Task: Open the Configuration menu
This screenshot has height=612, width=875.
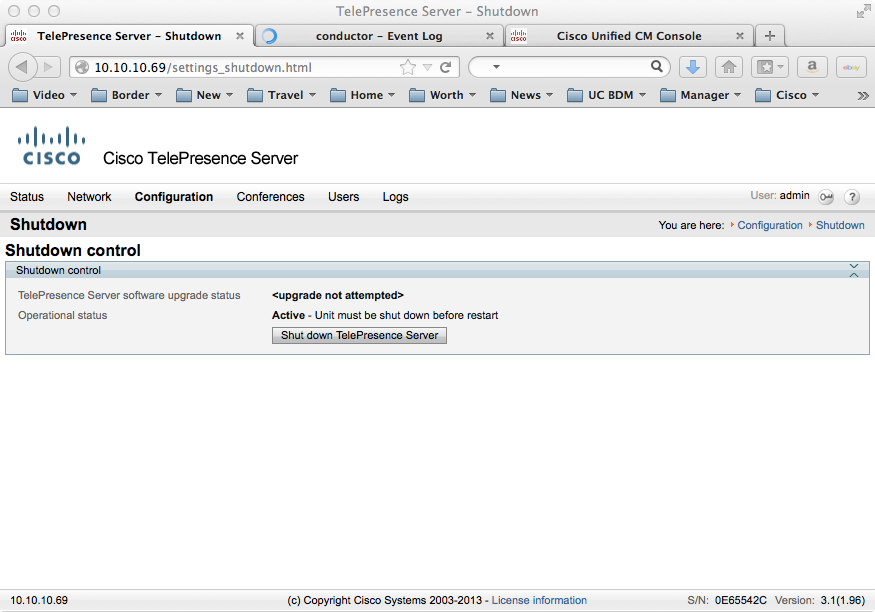Action: coord(174,197)
